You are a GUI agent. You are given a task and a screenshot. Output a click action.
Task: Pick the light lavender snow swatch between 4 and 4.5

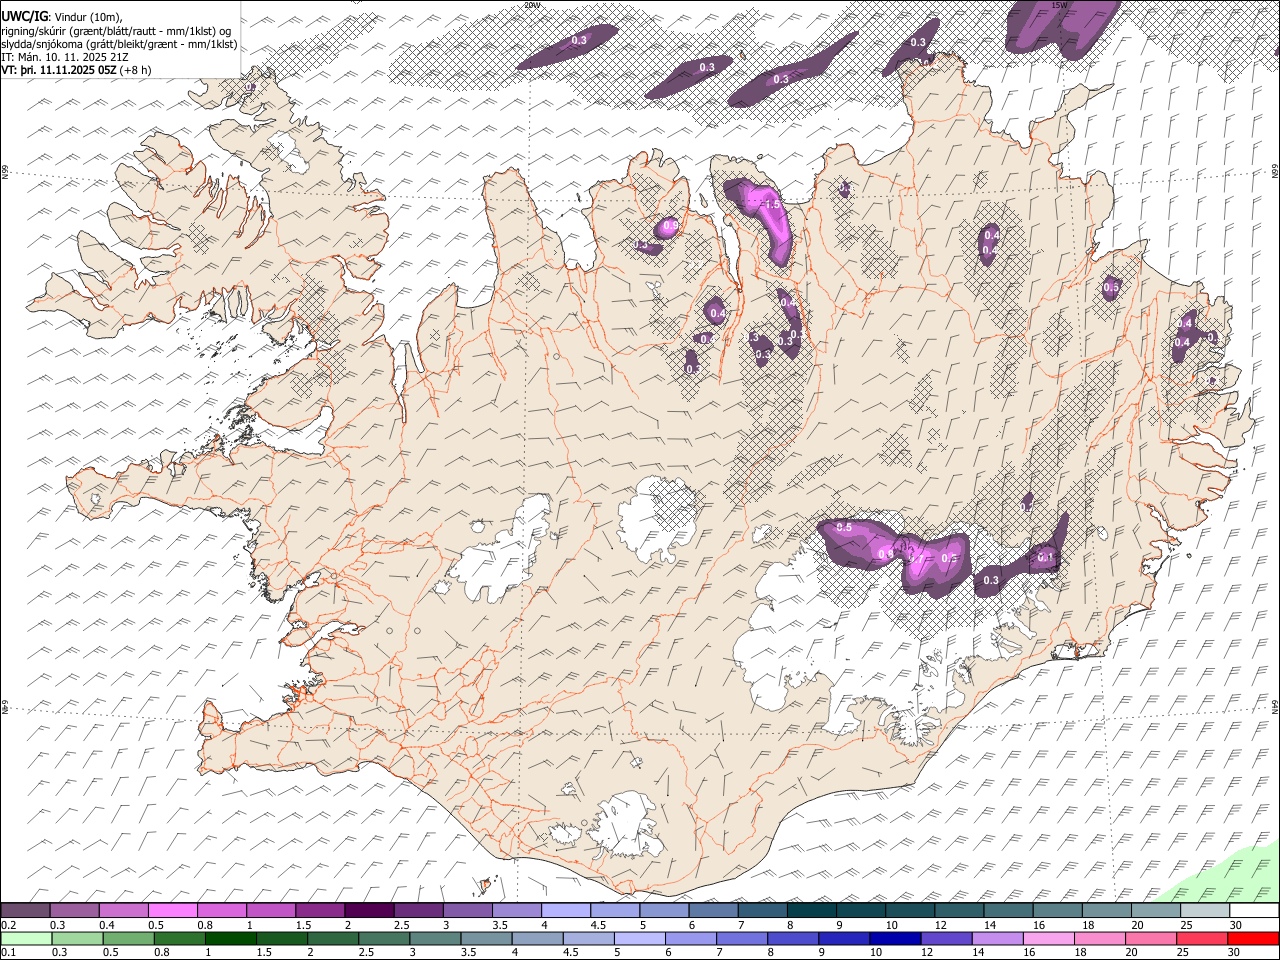[565, 911]
